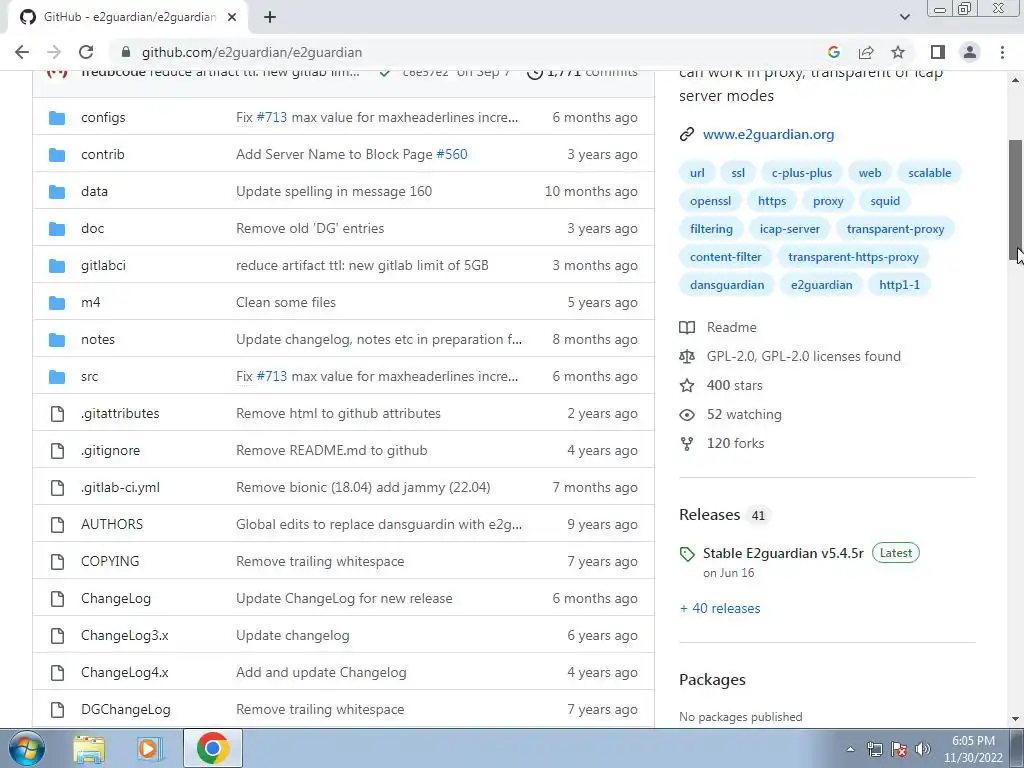Open the notes folder
Screen dimensions: 1024x768
[x=97, y=340]
